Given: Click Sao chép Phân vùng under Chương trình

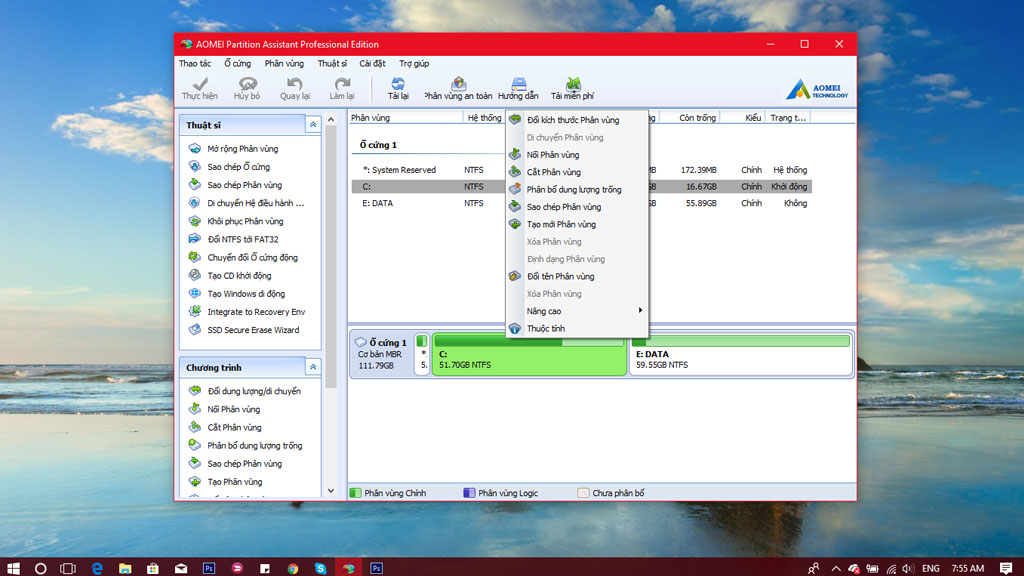Looking at the screenshot, I should coord(244,464).
